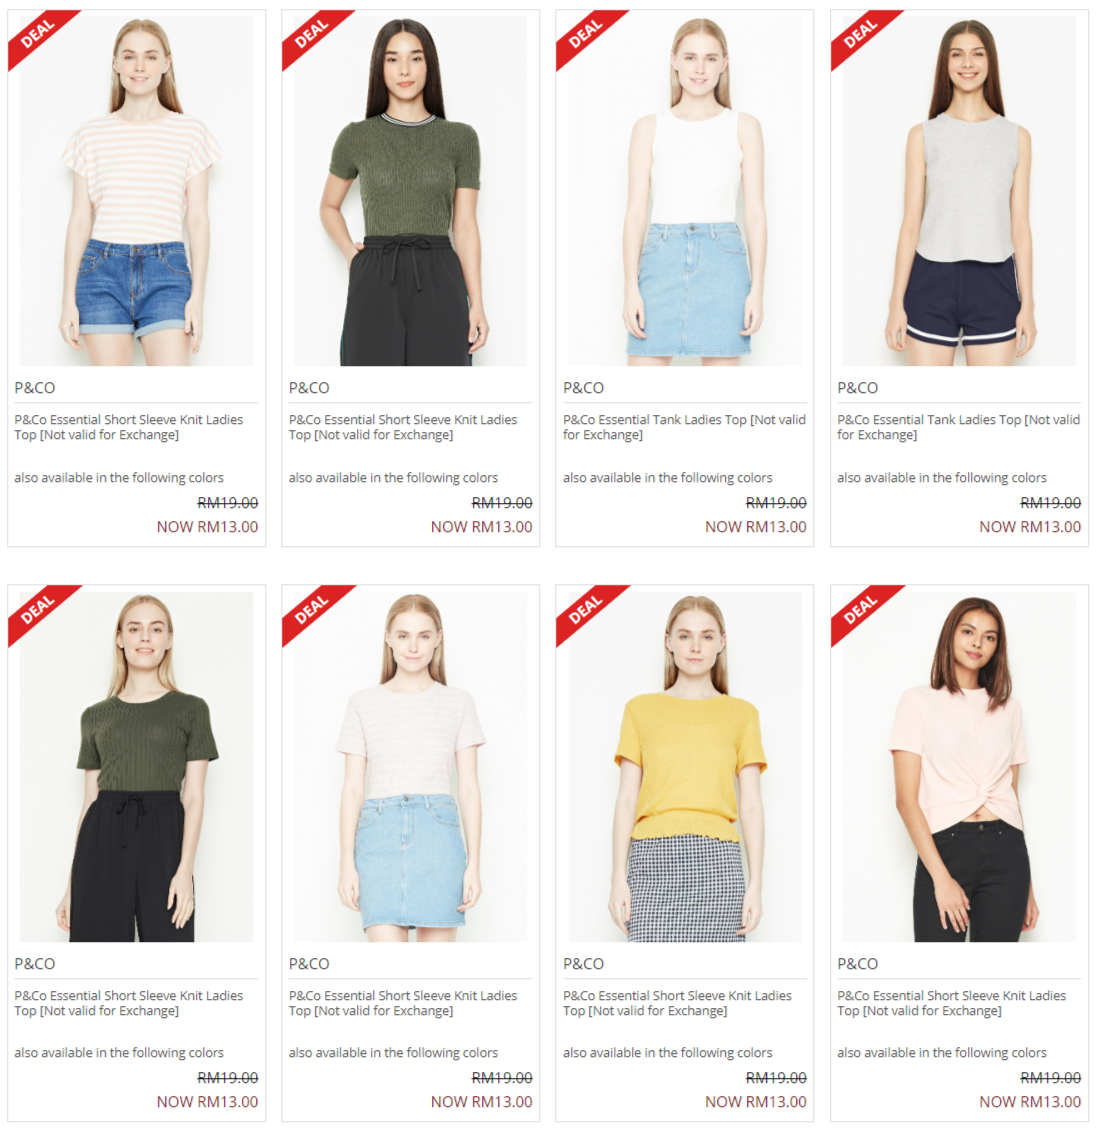Open the grey tank top product photo

click(x=959, y=191)
